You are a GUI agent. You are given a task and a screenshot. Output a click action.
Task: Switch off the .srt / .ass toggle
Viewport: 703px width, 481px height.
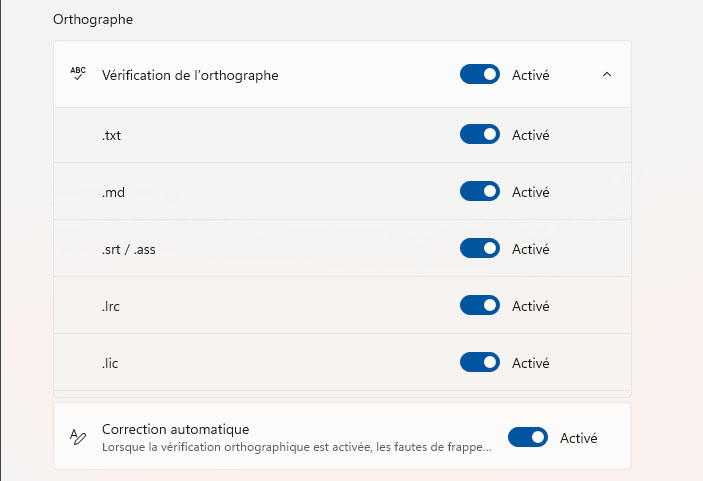click(480, 248)
